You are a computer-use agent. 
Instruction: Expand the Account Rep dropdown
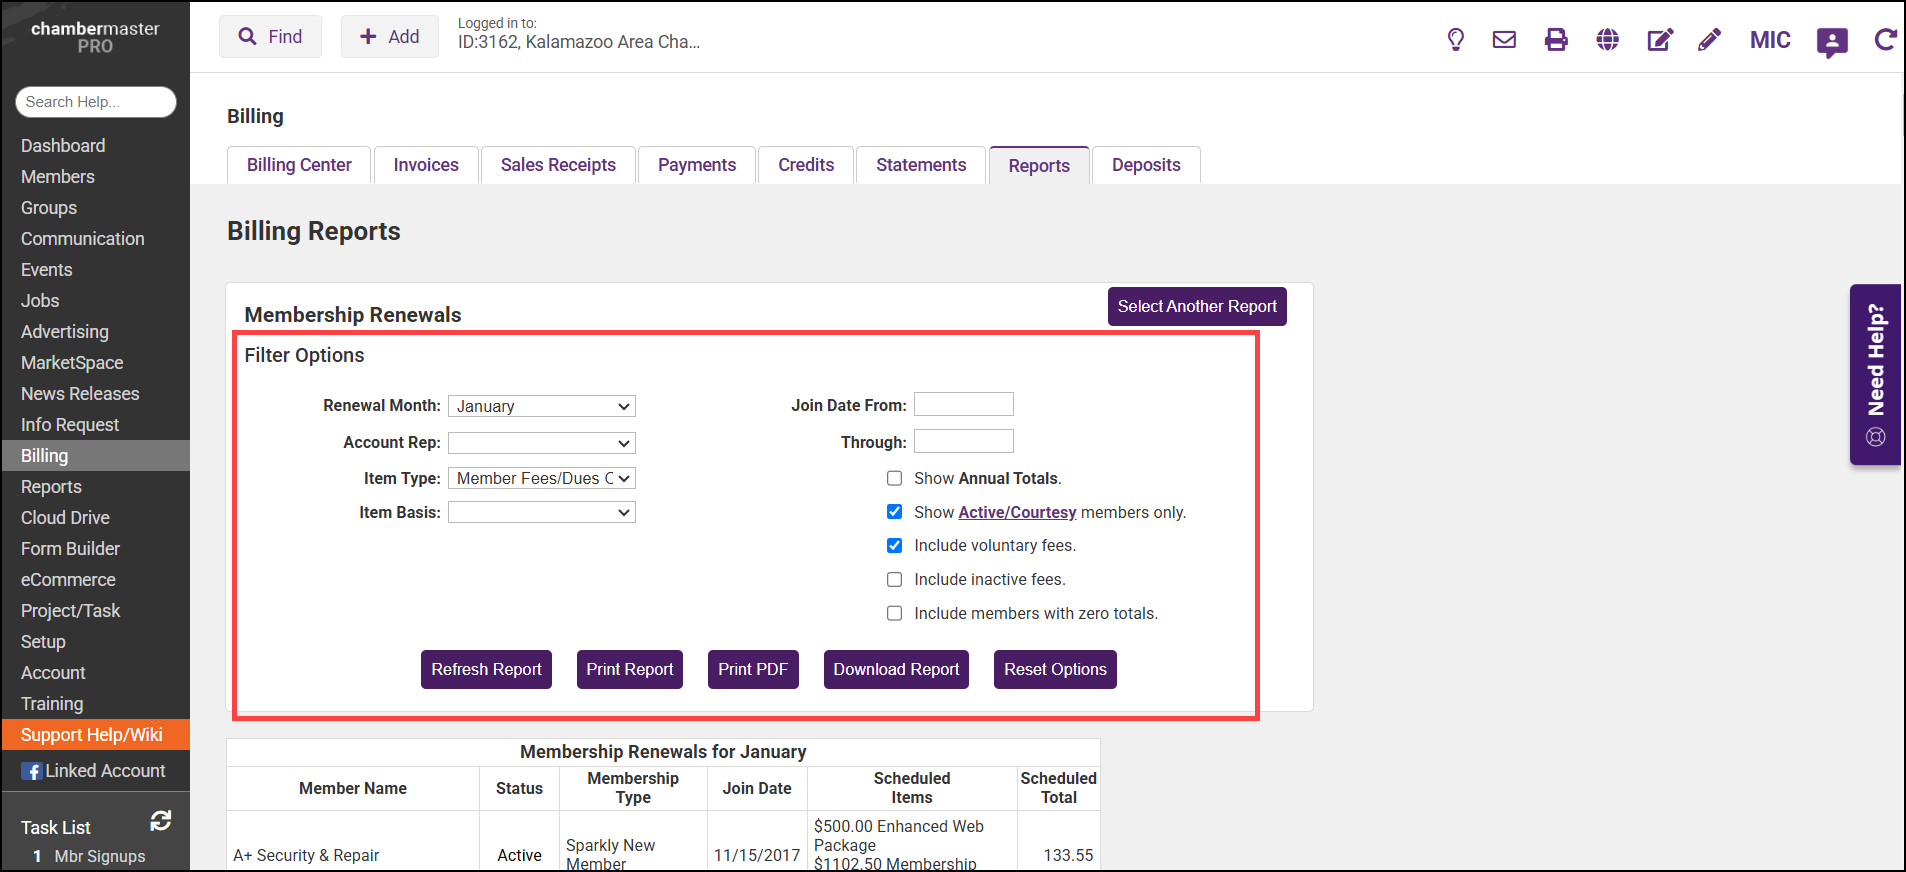(x=541, y=443)
